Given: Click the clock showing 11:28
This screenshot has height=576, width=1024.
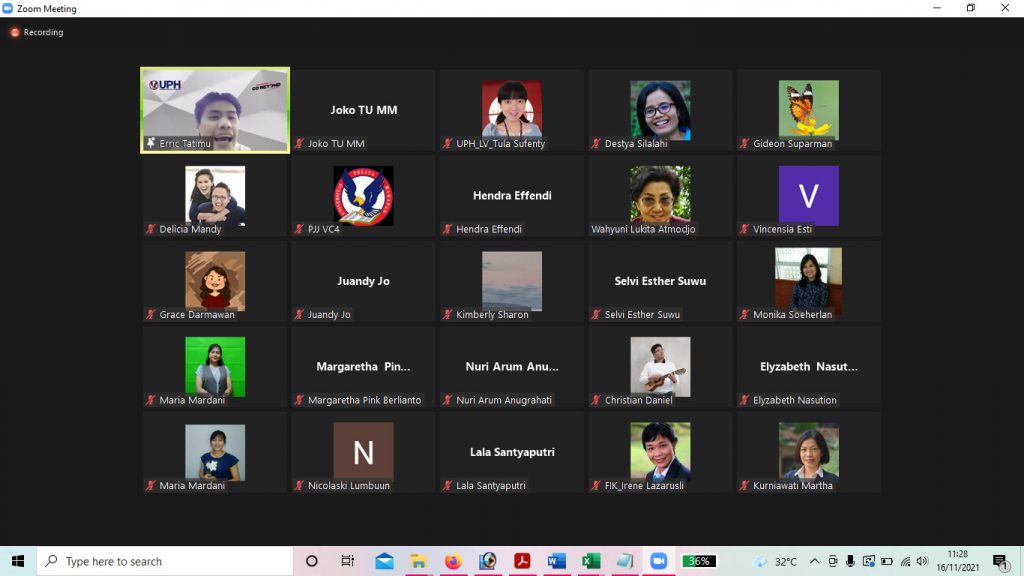Looking at the screenshot, I should [x=957, y=561].
